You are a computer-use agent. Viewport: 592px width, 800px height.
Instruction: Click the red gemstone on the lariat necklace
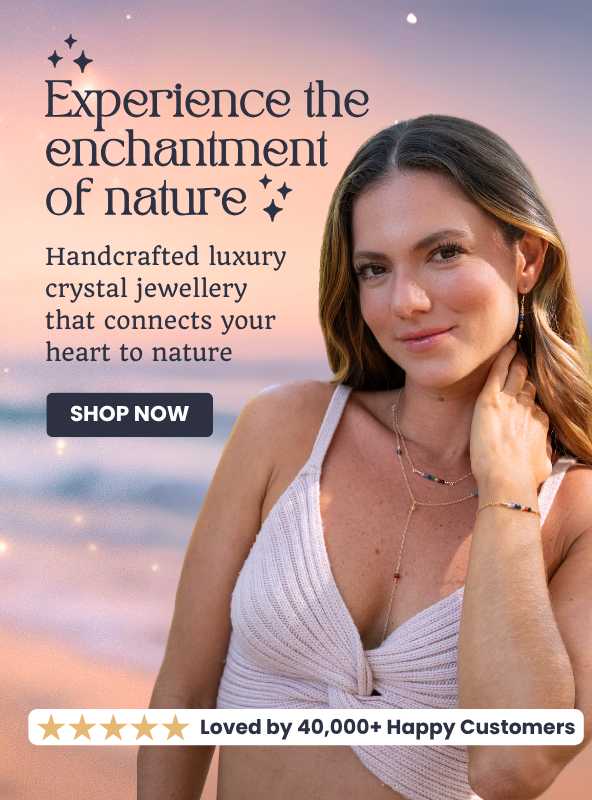tap(397, 576)
